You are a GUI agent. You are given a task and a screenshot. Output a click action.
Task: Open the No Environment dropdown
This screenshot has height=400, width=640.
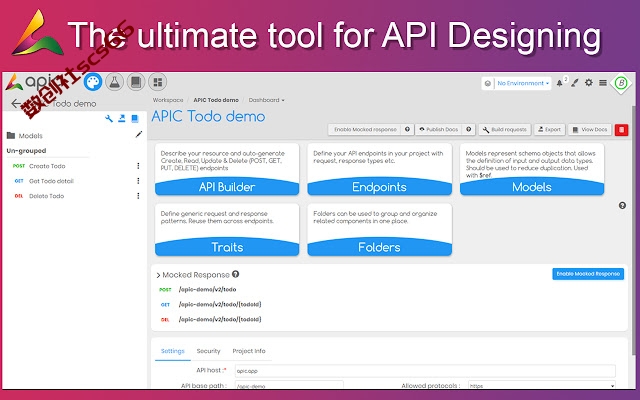click(x=523, y=83)
